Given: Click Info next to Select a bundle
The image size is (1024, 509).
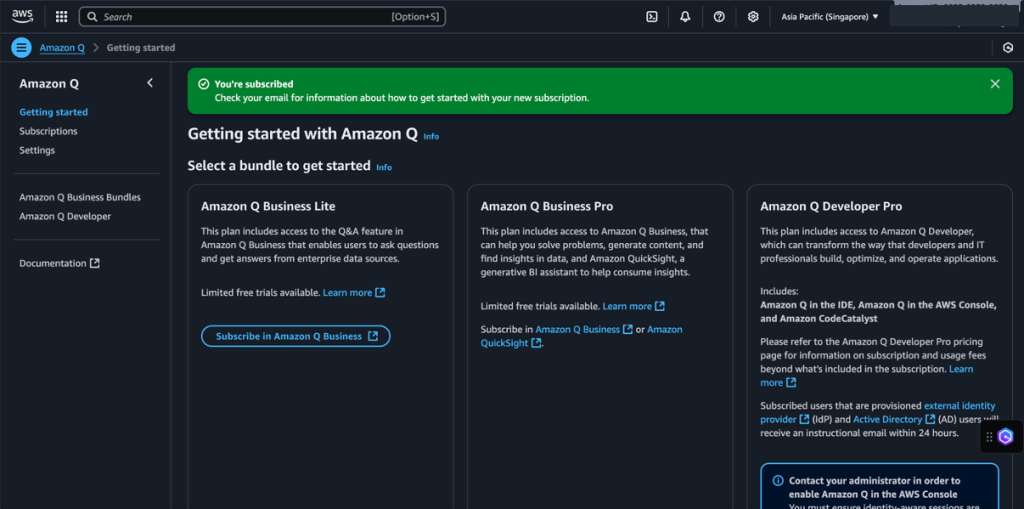Looking at the screenshot, I should [384, 167].
